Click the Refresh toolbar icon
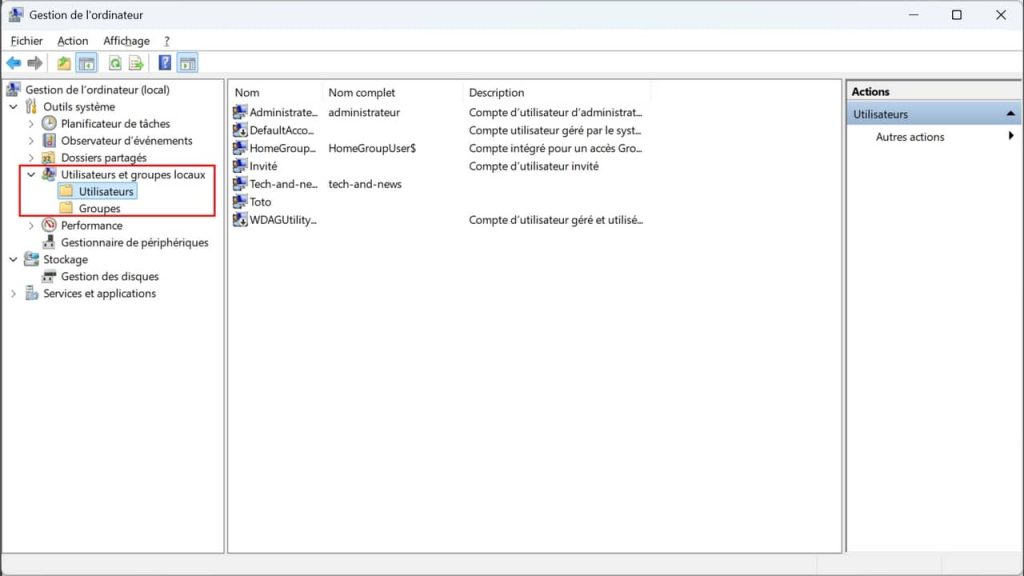 coord(113,62)
